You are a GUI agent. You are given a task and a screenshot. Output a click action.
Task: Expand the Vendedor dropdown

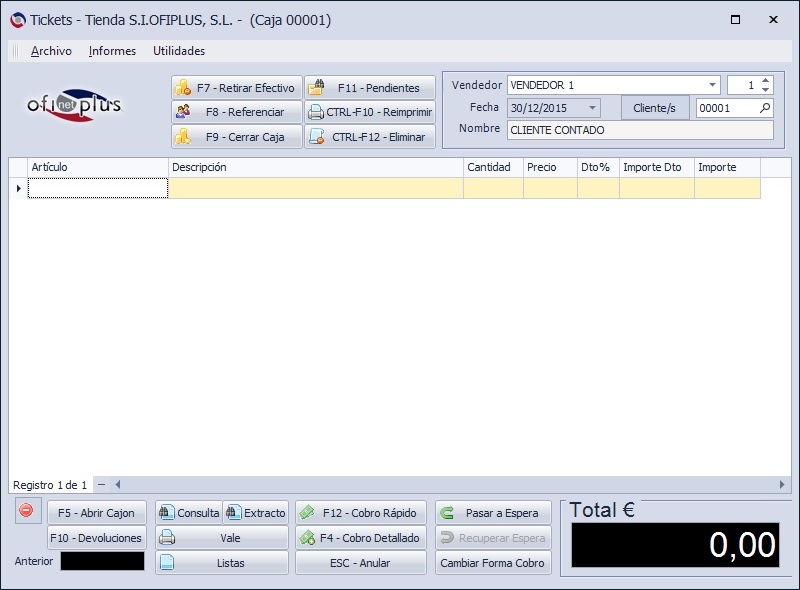pyautogui.click(x=712, y=85)
